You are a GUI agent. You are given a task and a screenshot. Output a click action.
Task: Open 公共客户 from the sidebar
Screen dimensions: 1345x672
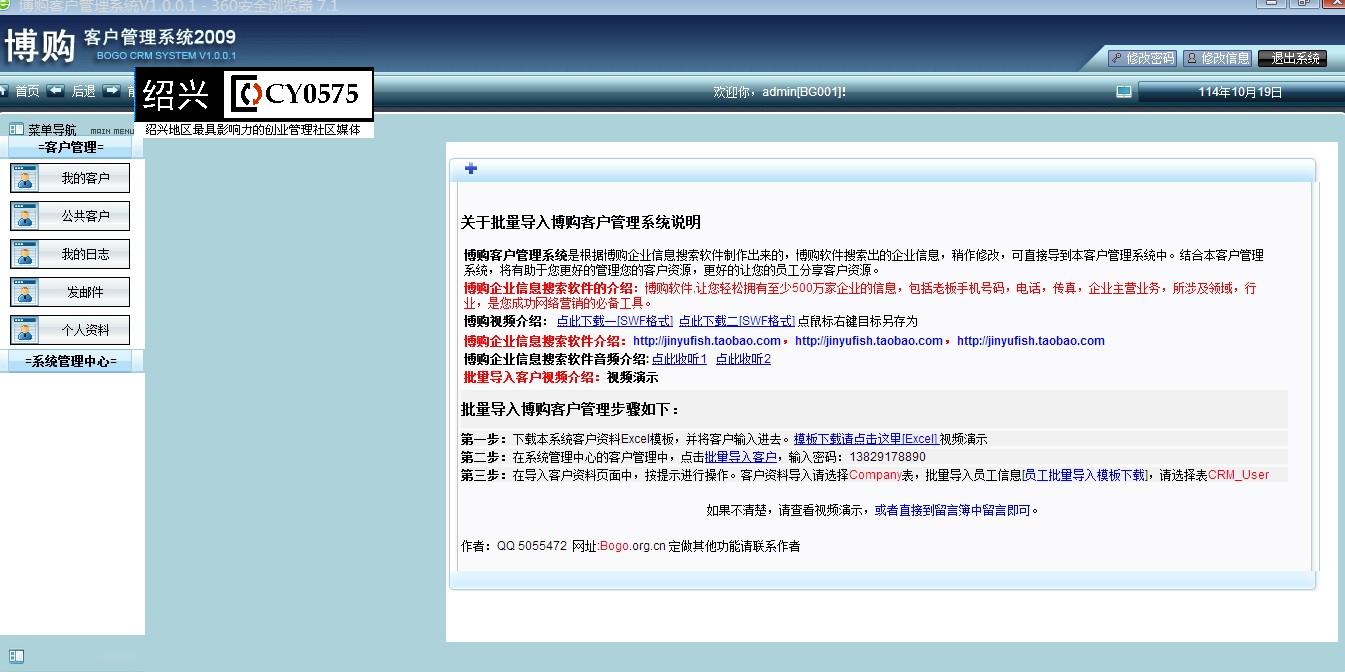coord(70,216)
